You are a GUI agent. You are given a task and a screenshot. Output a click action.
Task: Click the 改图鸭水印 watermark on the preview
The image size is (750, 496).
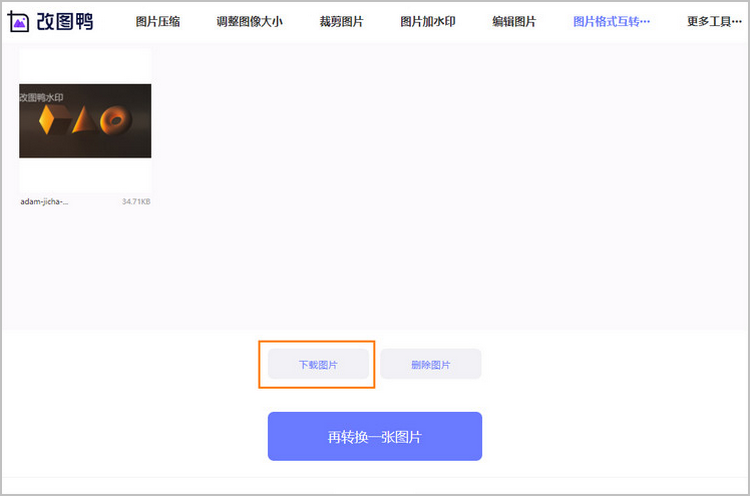[x=42, y=97]
